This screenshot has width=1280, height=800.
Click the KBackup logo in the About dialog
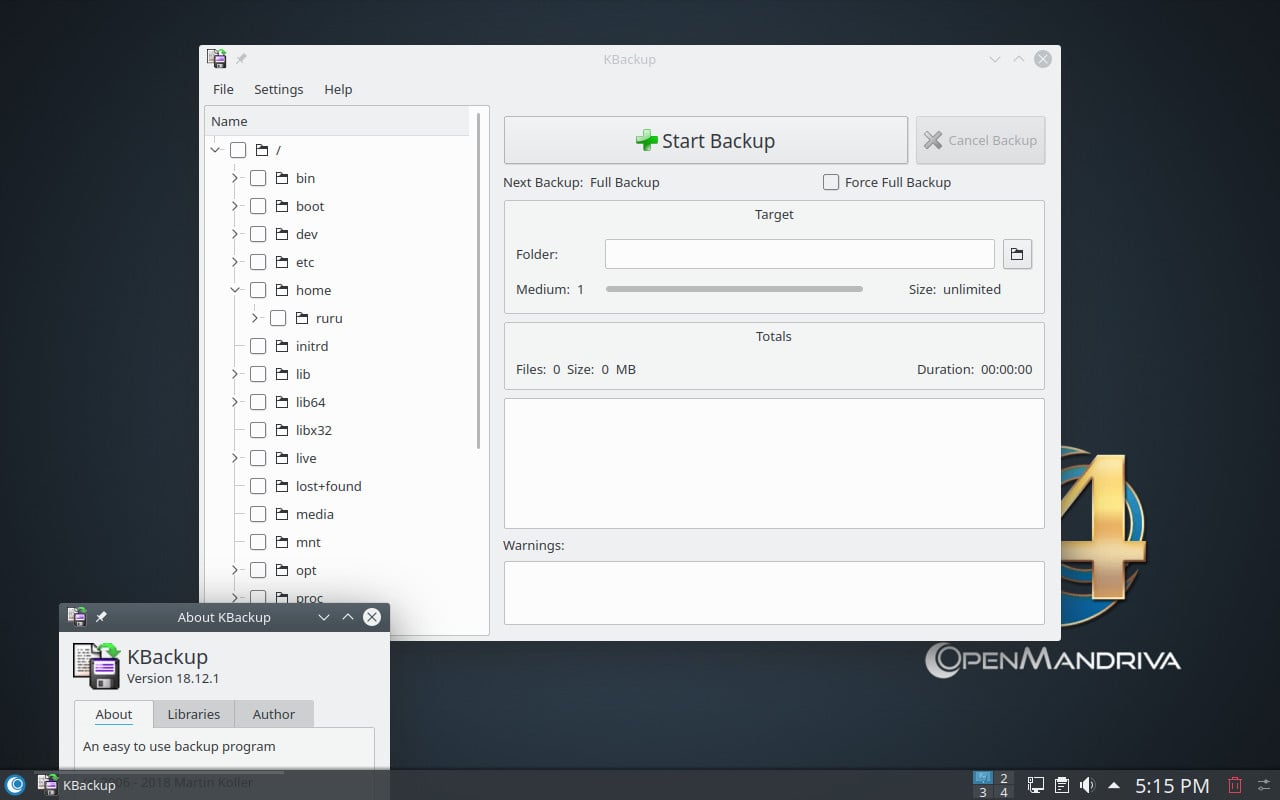pos(95,665)
